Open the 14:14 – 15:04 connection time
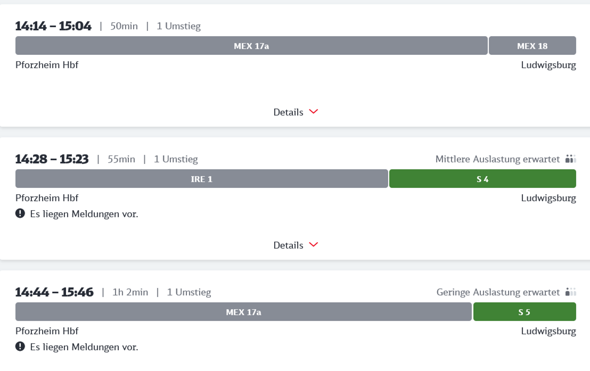 click(53, 26)
